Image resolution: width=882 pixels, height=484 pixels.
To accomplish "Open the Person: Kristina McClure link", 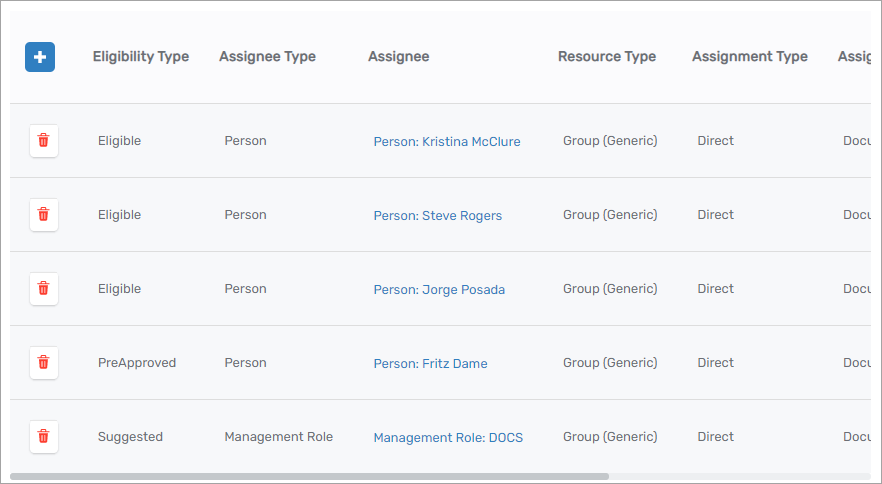I will pyautogui.click(x=446, y=142).
